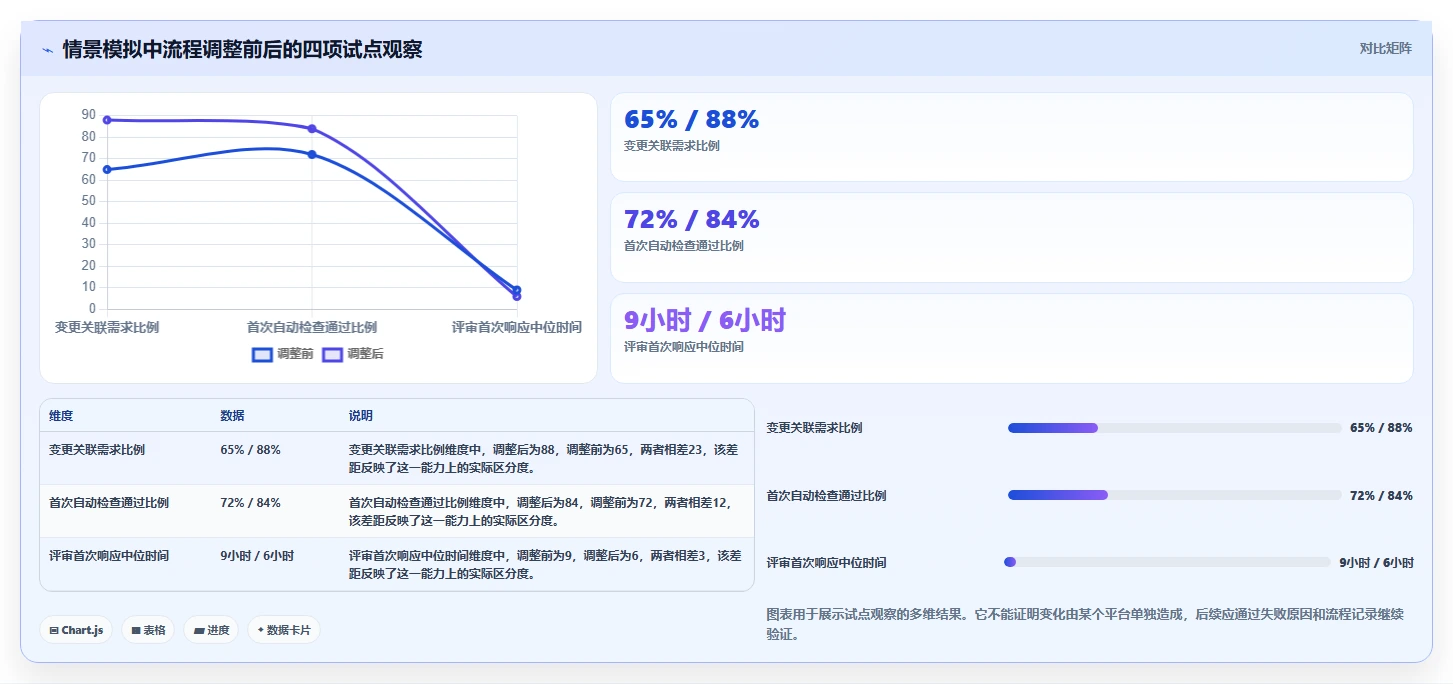Click the 调整前 data point at value 72
Image resolution: width=1453 pixels, height=684 pixels.
point(312,154)
